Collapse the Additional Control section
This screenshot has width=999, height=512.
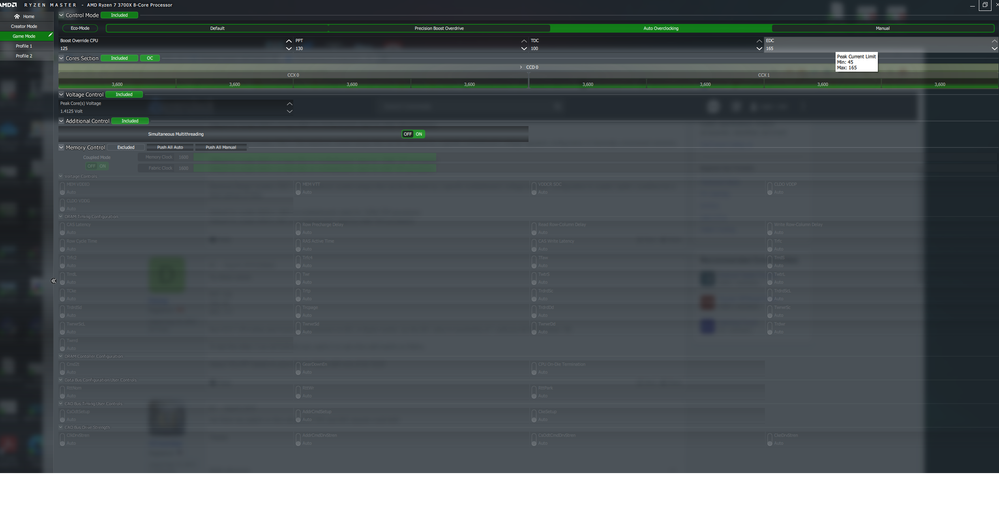pos(61,121)
